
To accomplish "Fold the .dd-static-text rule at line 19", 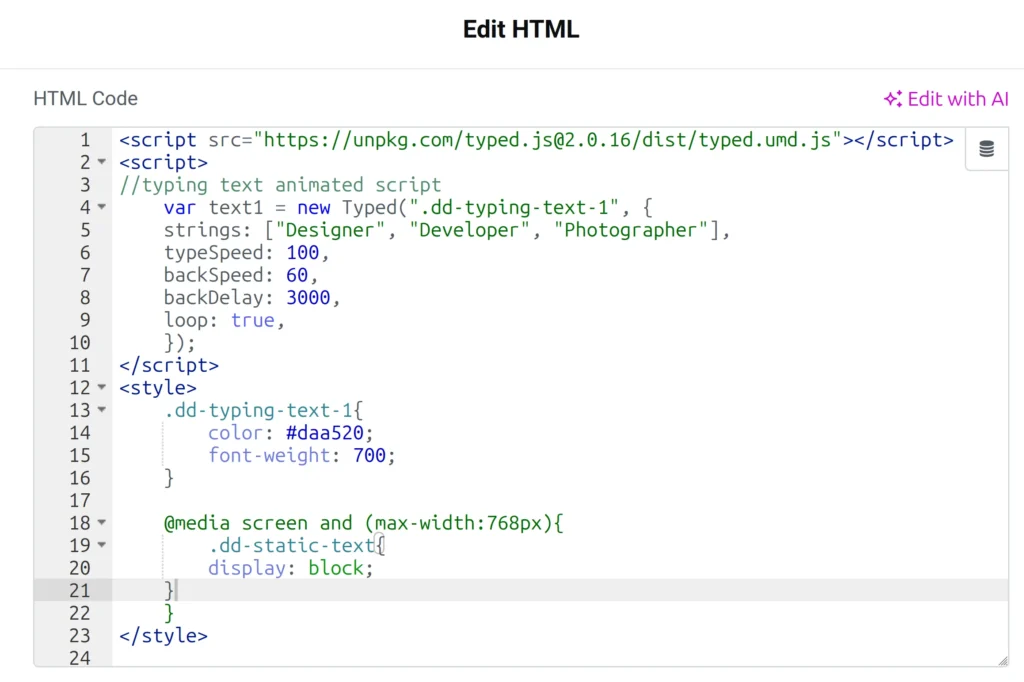I will click(x=102, y=544).
